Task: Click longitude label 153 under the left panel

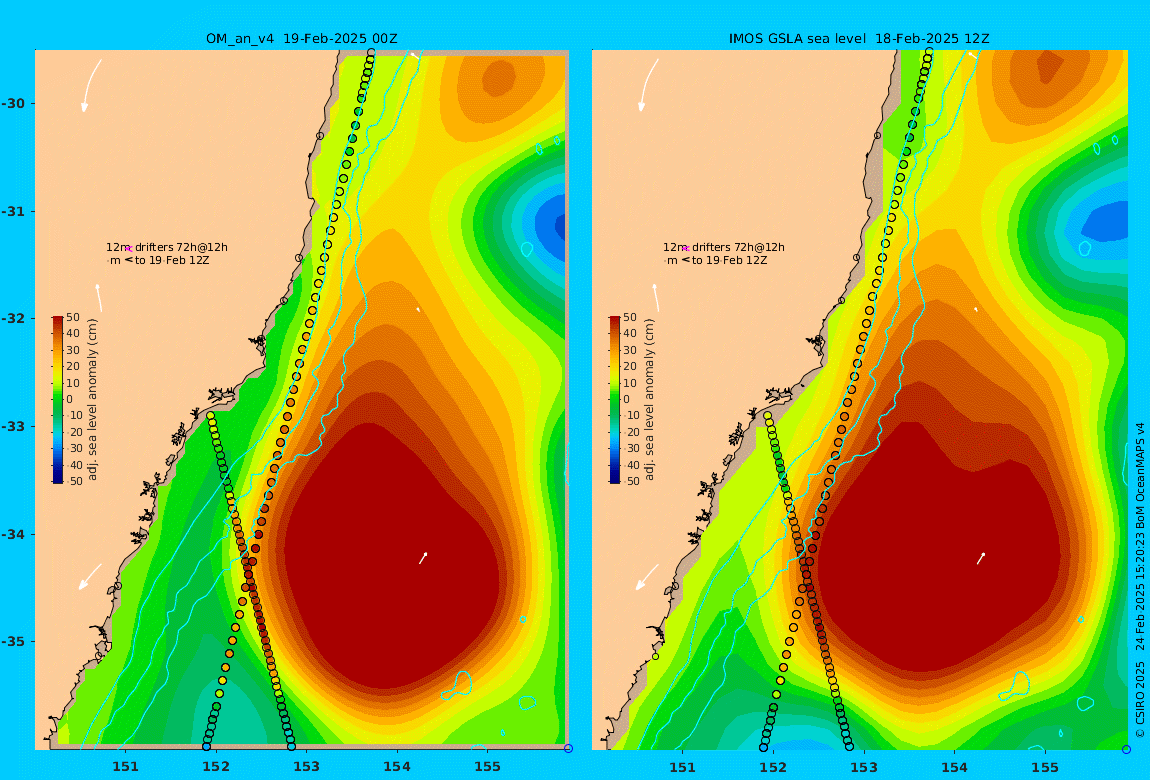Action: click(307, 767)
